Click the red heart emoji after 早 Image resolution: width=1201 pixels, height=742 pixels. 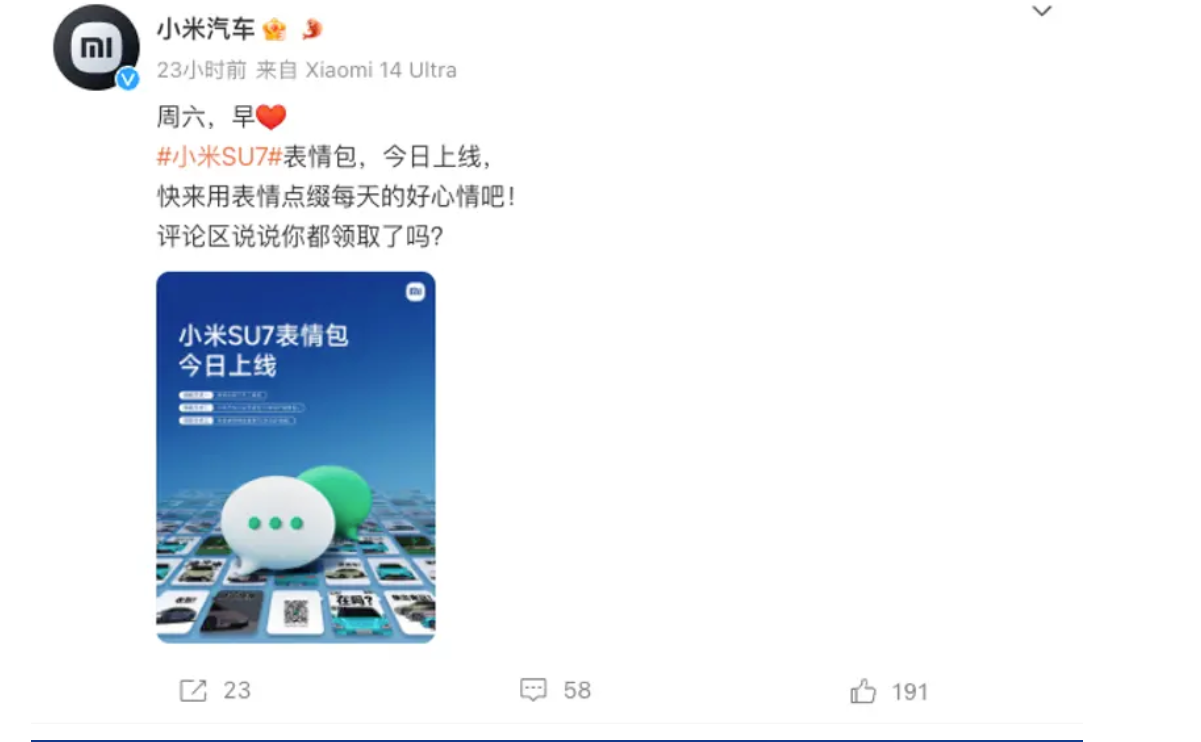pyautogui.click(x=271, y=118)
